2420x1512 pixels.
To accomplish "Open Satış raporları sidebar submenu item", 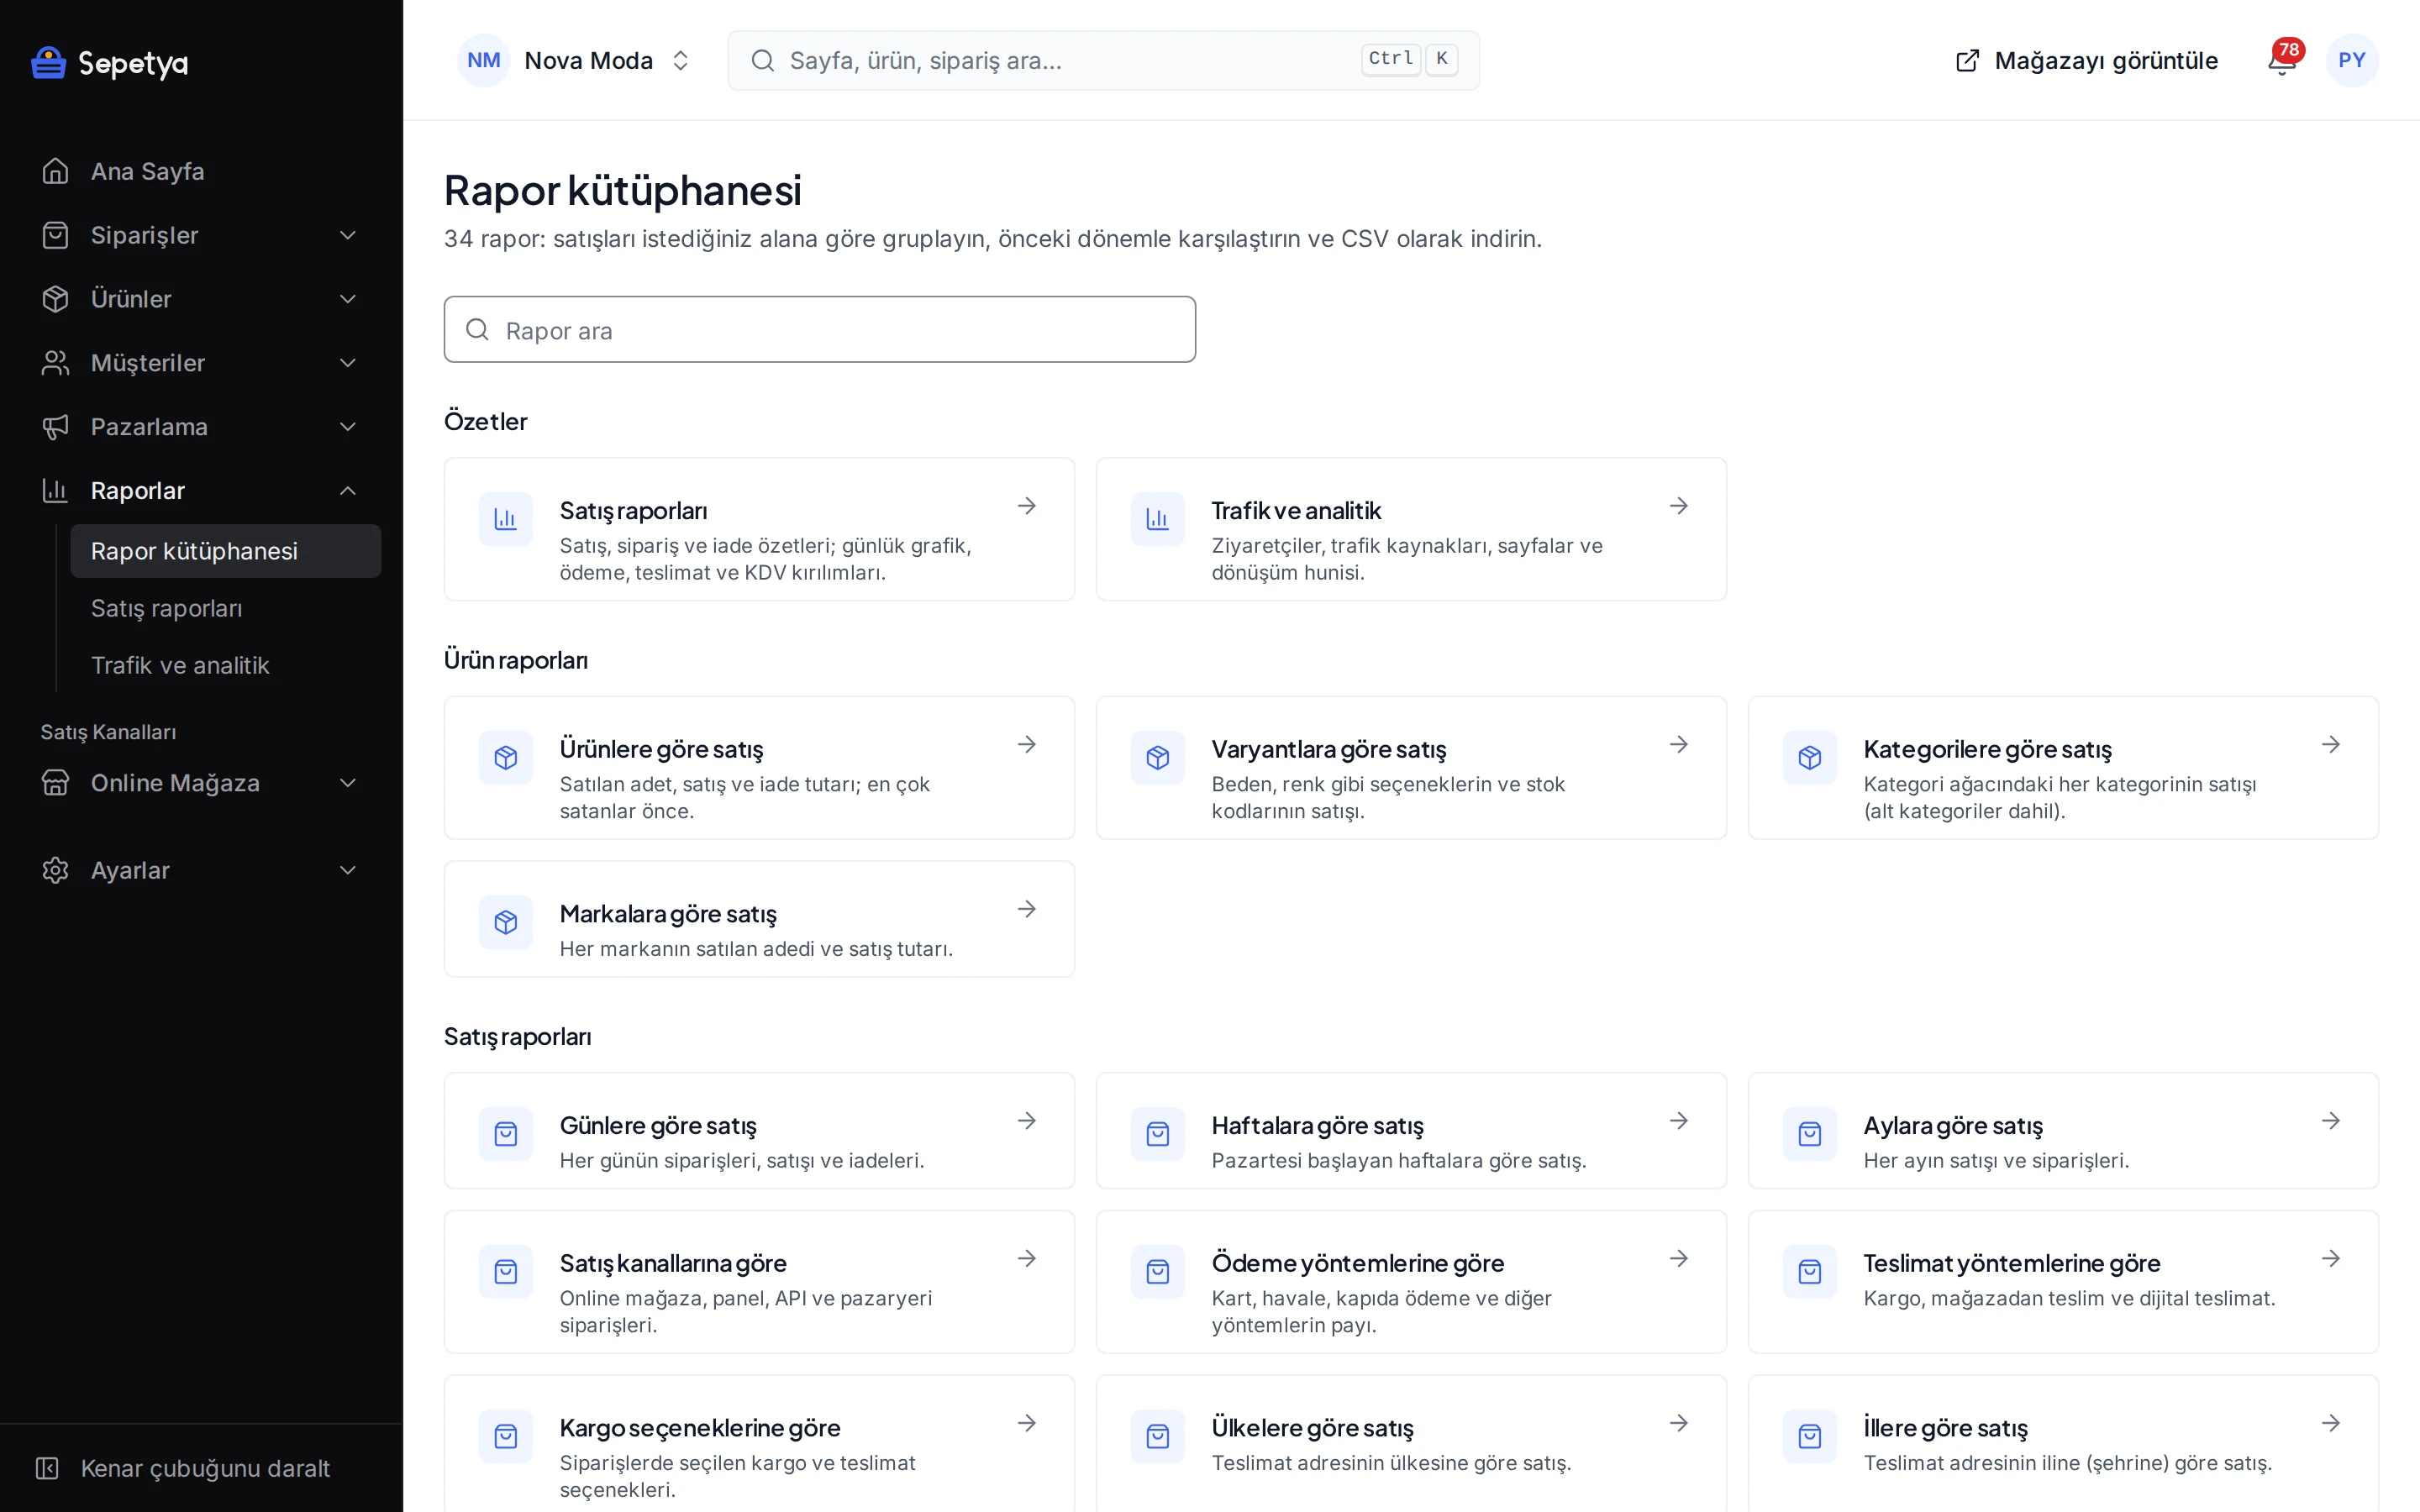I will tap(226, 608).
